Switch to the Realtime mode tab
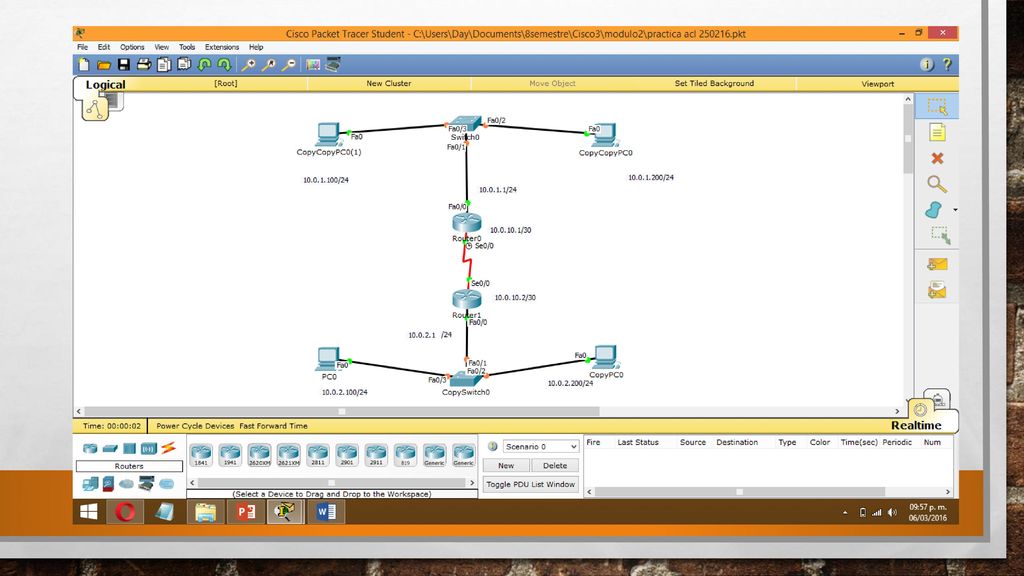 point(916,425)
